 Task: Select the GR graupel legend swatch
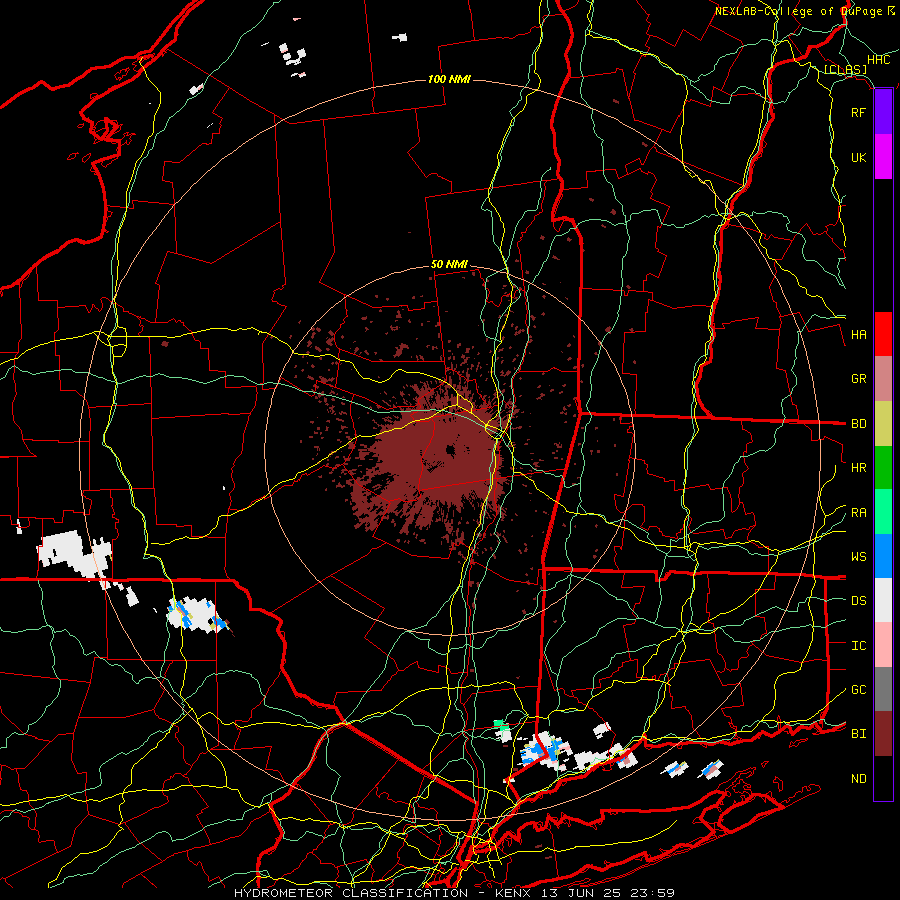pyautogui.click(x=883, y=378)
